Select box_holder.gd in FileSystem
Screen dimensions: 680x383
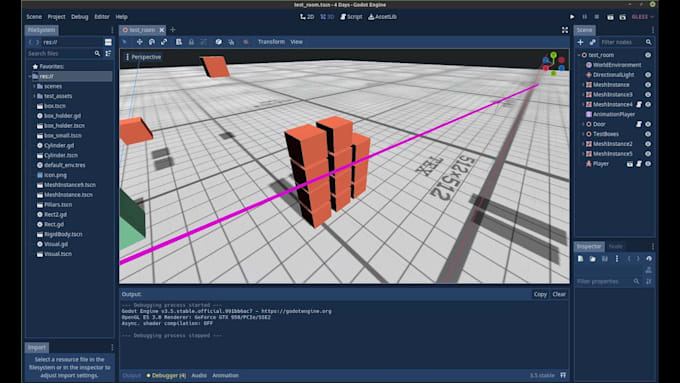point(63,116)
